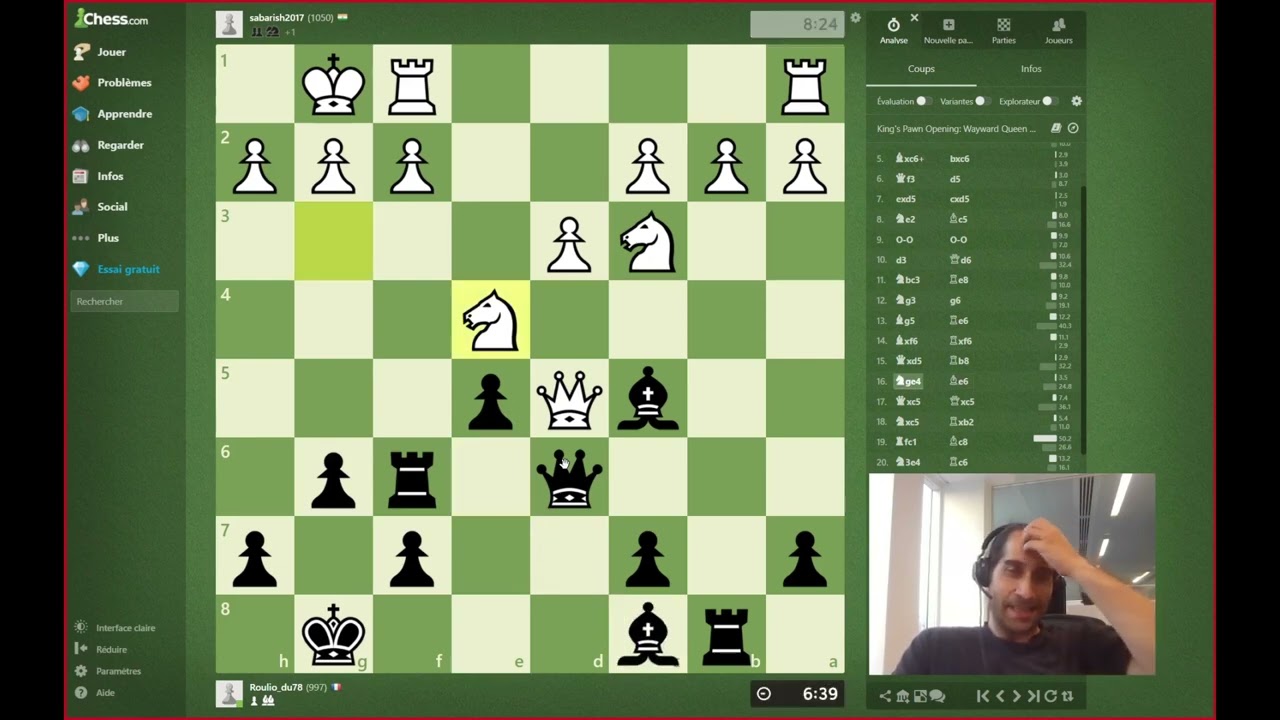Screen dimensions: 1280x720
Task: Select black's move 17 Qxc5
Action: pos(962,402)
